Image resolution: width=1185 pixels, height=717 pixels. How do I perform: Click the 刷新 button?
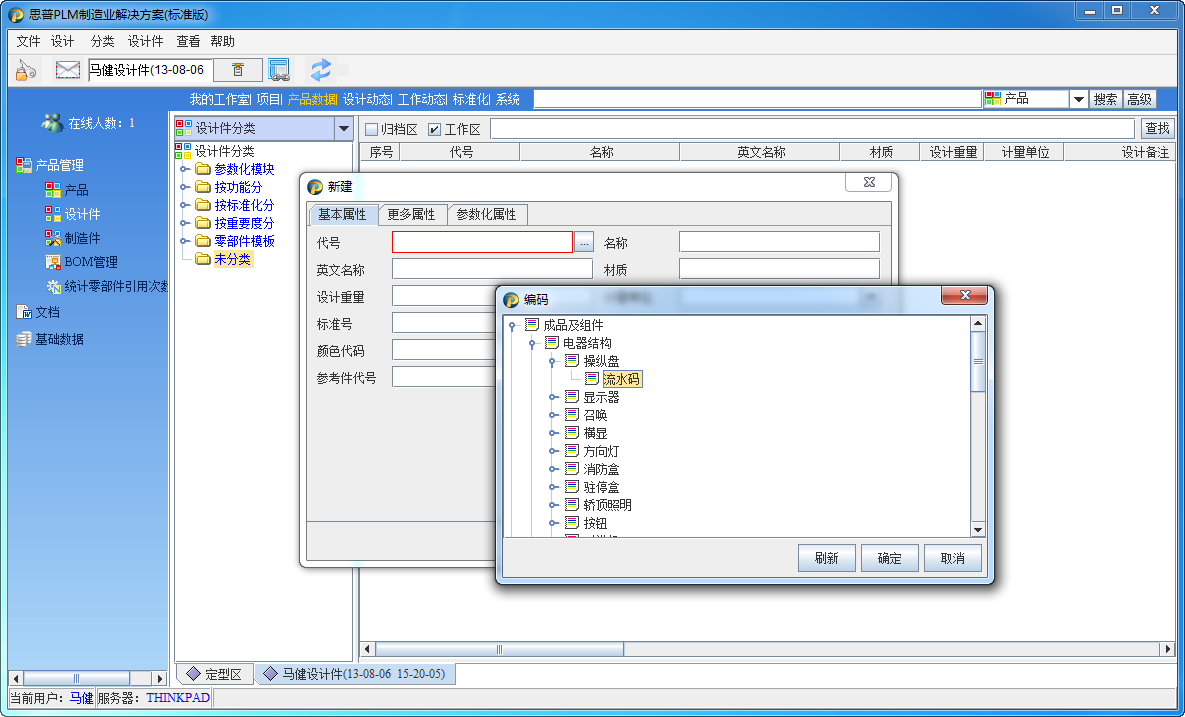(826, 558)
